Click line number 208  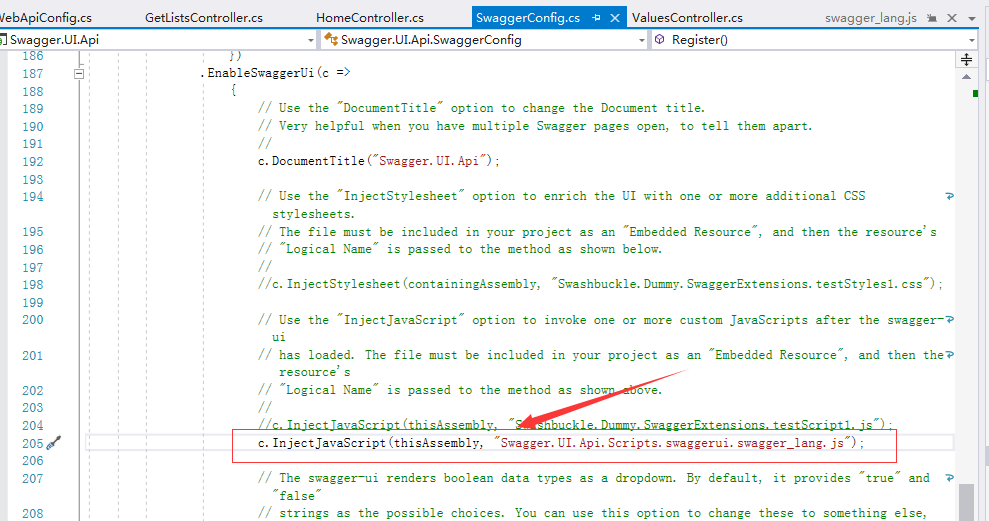pos(33,514)
